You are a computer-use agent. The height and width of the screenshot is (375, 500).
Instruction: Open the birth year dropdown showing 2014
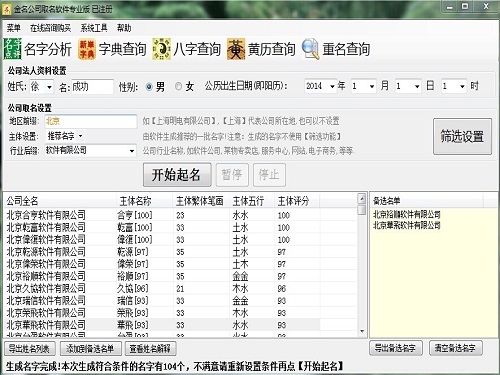coord(332,87)
